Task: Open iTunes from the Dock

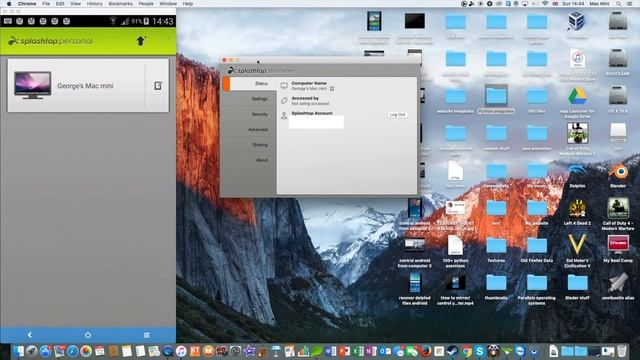Action: [x=181, y=351]
